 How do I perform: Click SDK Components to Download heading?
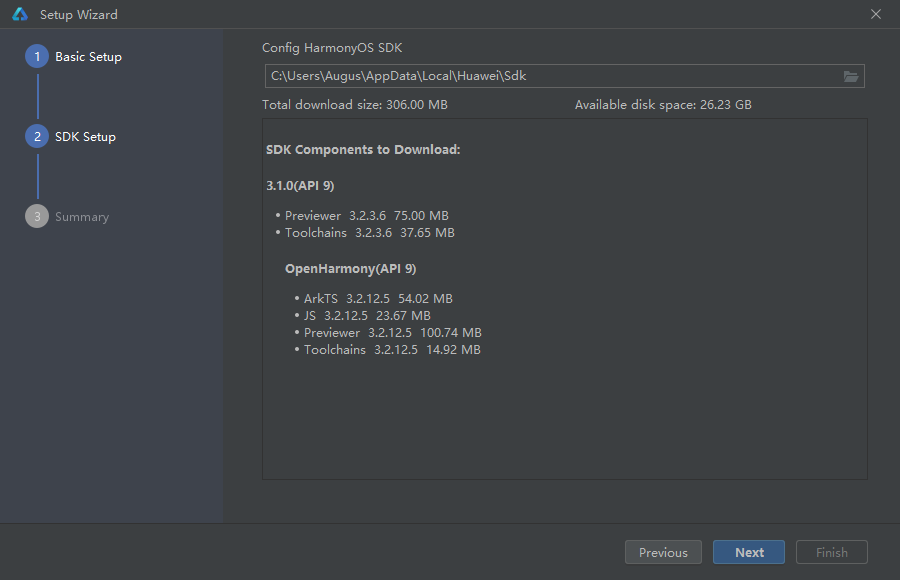(x=363, y=150)
